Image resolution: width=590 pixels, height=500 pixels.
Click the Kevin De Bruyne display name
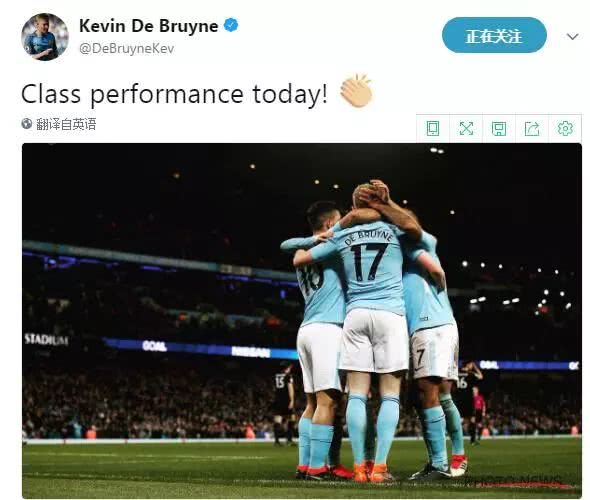(148, 26)
